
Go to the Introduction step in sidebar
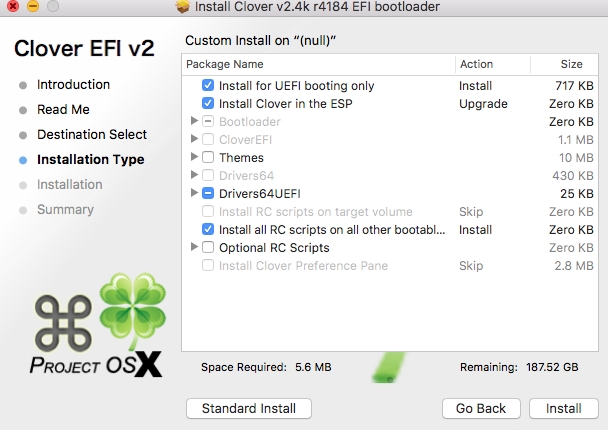click(73, 85)
